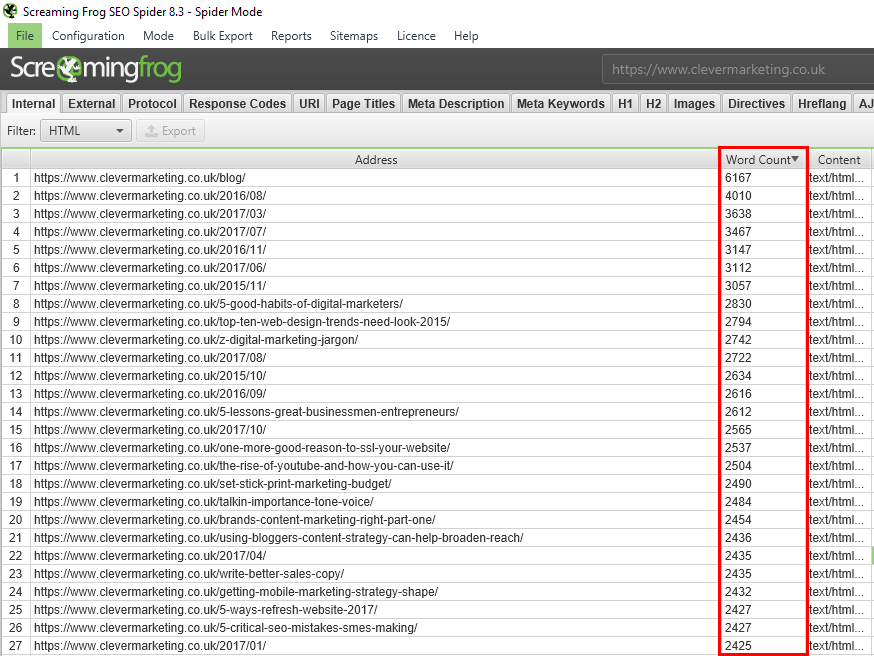
Task: Click the word count value 4010
Action: pos(738,196)
